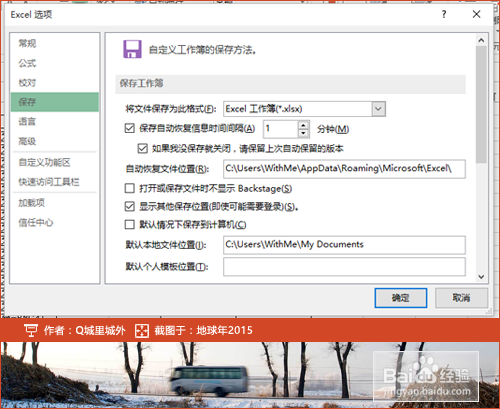
Task: Enable 打开或保存文件时不显示 Backstage checkbox
Action: click(x=129, y=189)
